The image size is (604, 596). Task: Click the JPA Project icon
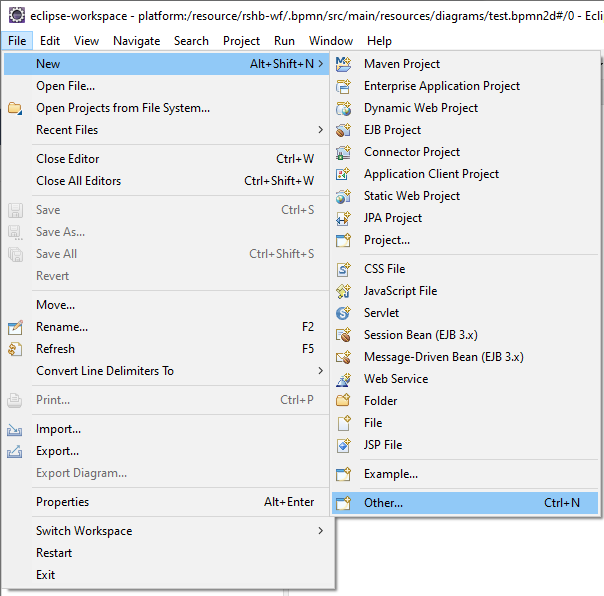click(x=343, y=218)
